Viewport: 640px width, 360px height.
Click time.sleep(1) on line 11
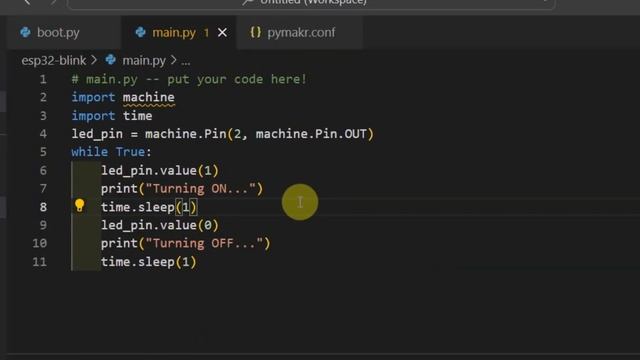149,262
